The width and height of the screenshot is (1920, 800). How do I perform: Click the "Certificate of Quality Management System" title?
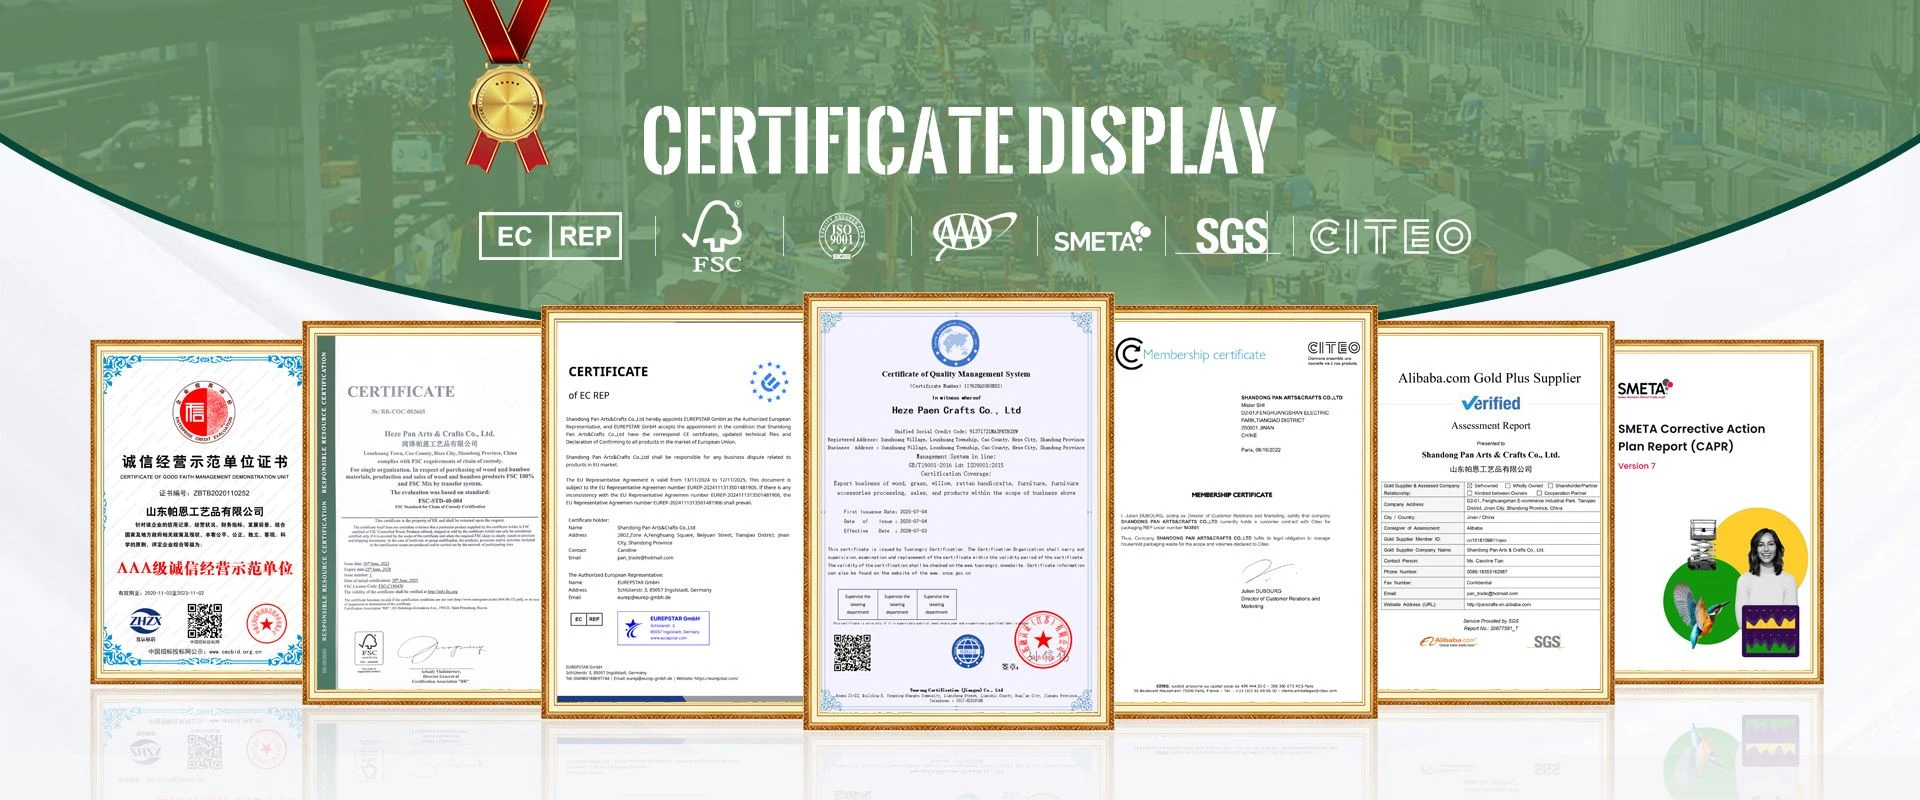pos(956,374)
